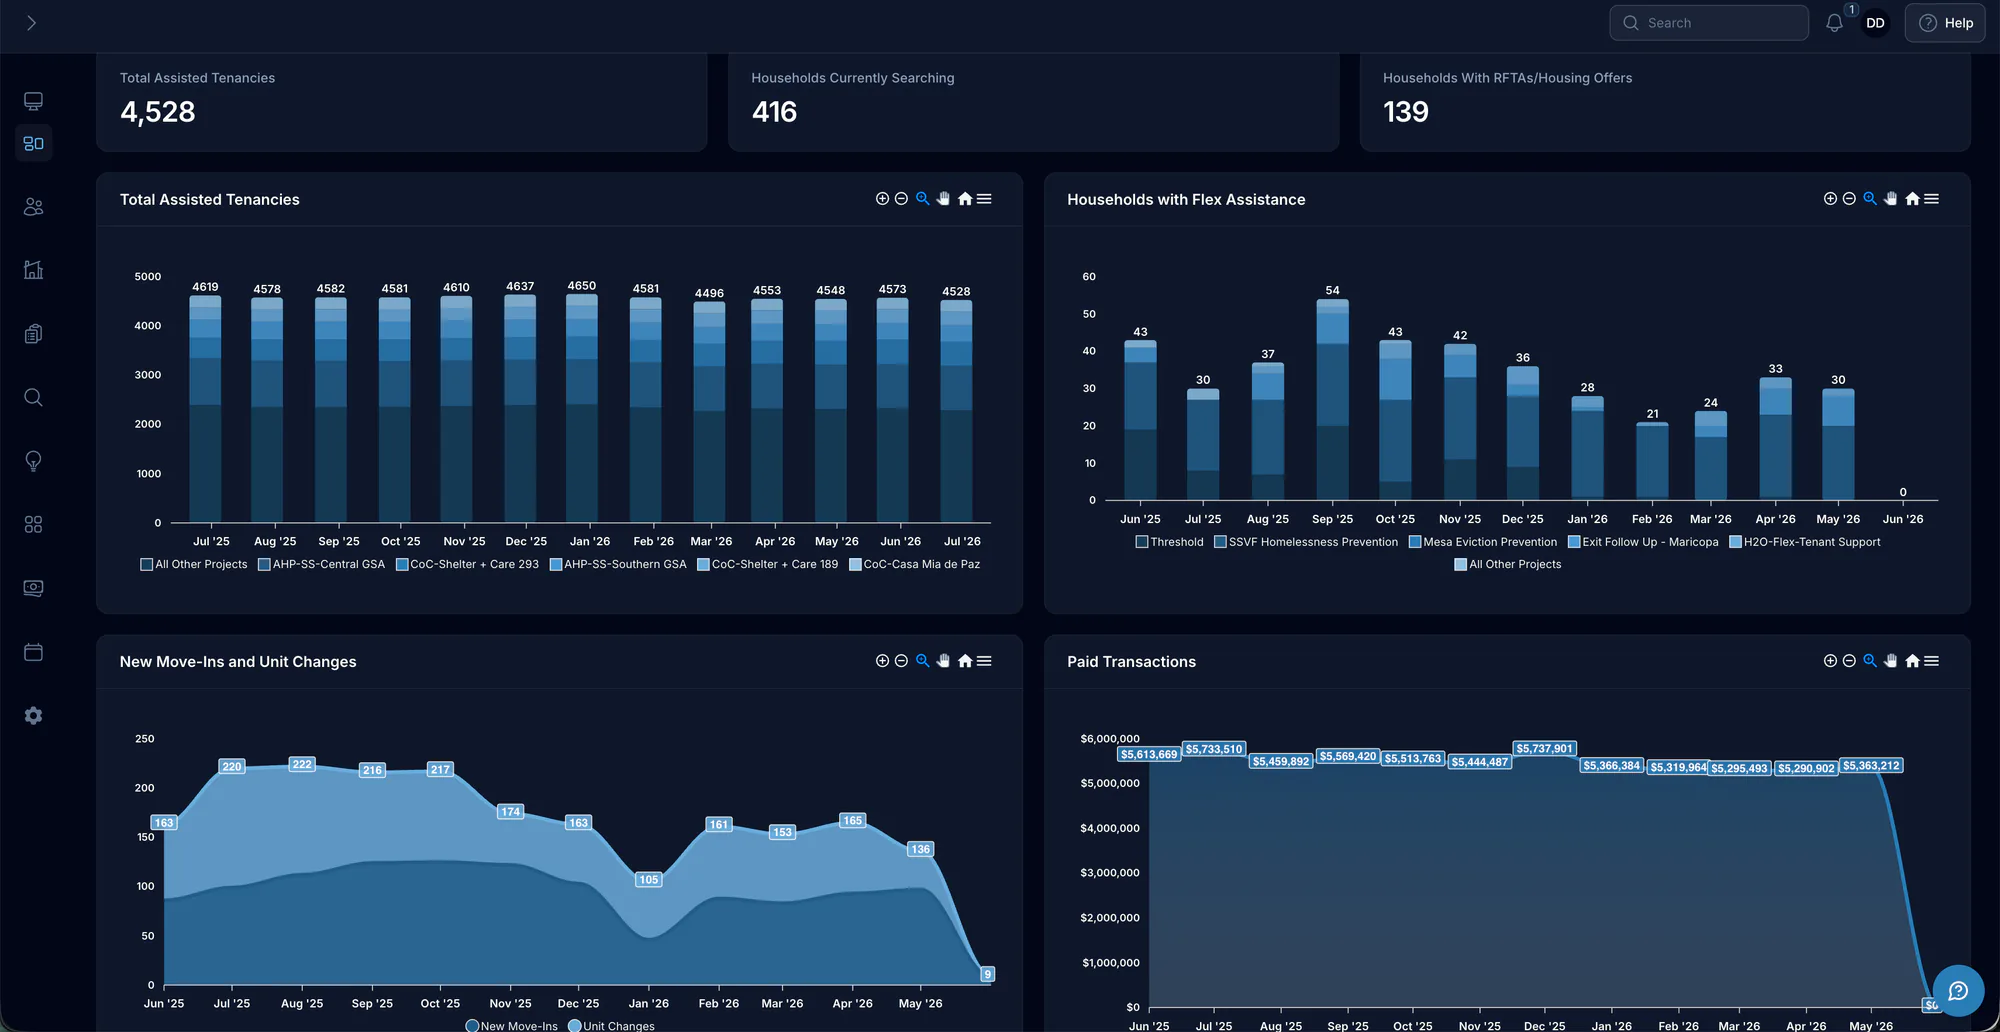Screen dimensions: 2000x1032
Task: Select the dashboard layout icon in the sidebar
Action: (33, 143)
